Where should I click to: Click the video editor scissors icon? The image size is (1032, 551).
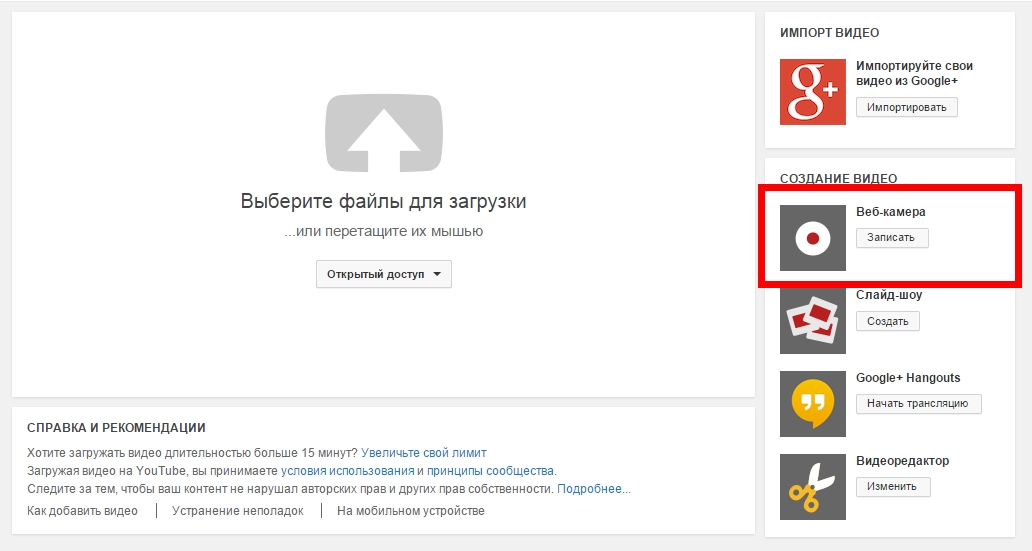tap(813, 486)
